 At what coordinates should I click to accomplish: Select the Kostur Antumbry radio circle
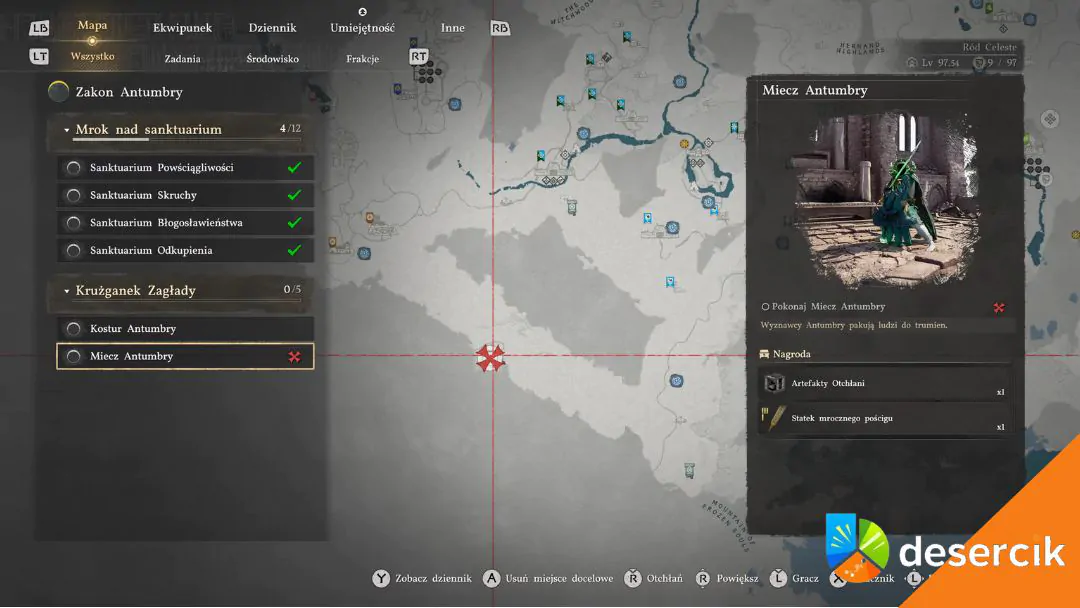coord(74,329)
